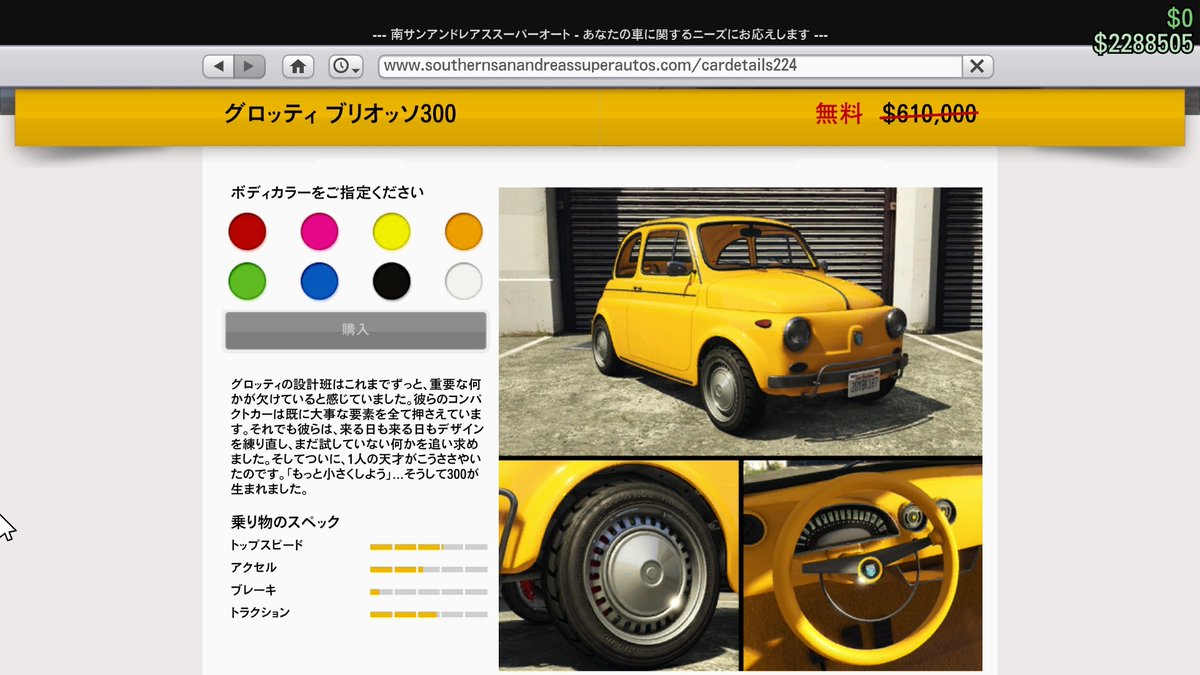This screenshot has width=1200, height=675.
Task: Click the browser forward arrow
Action: (250, 66)
